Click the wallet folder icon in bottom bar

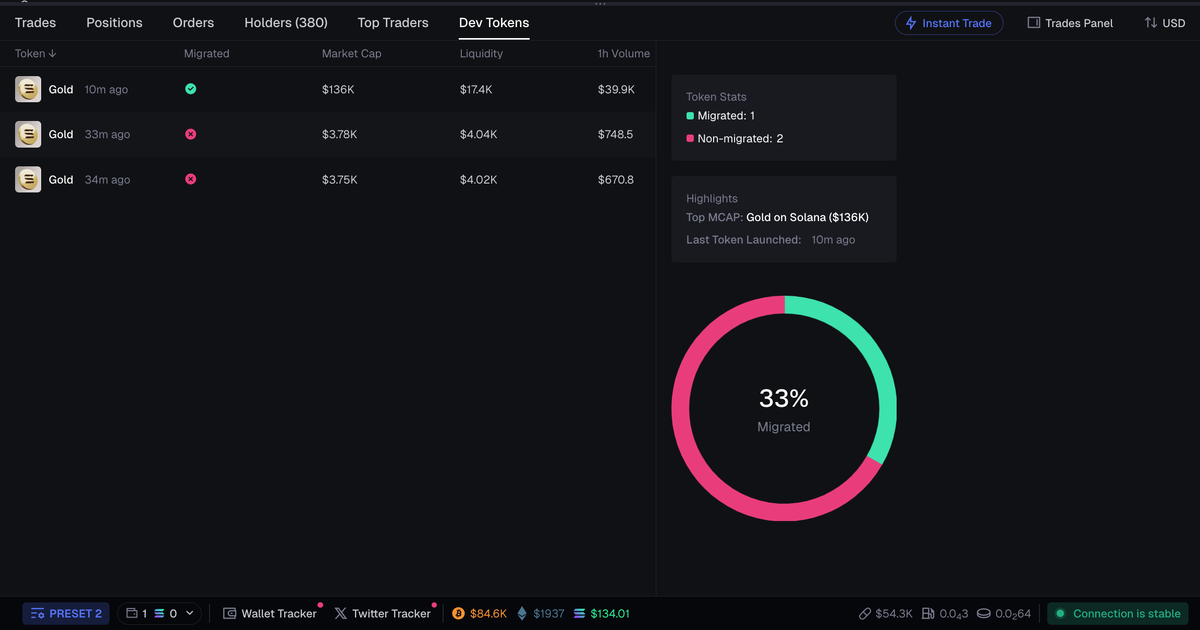coord(132,613)
